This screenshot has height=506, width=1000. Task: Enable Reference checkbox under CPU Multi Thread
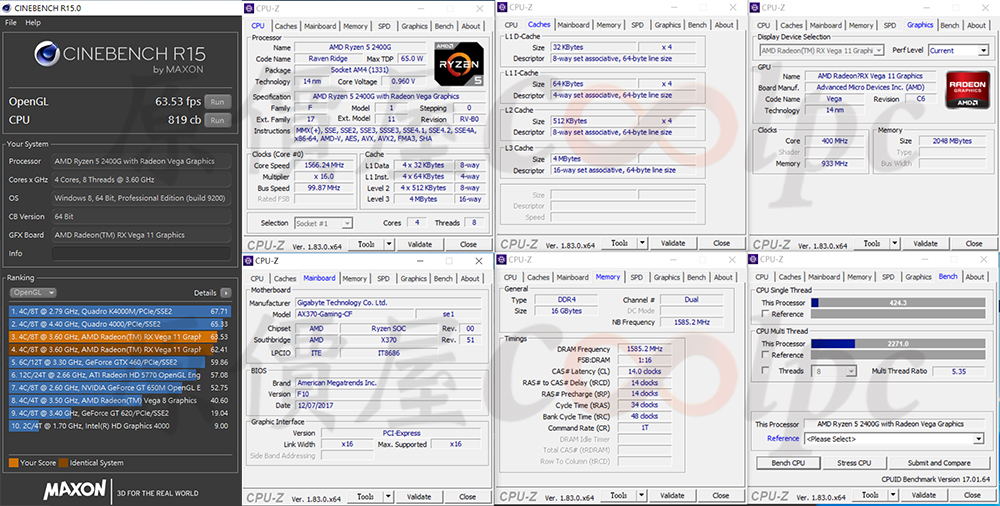click(x=765, y=355)
